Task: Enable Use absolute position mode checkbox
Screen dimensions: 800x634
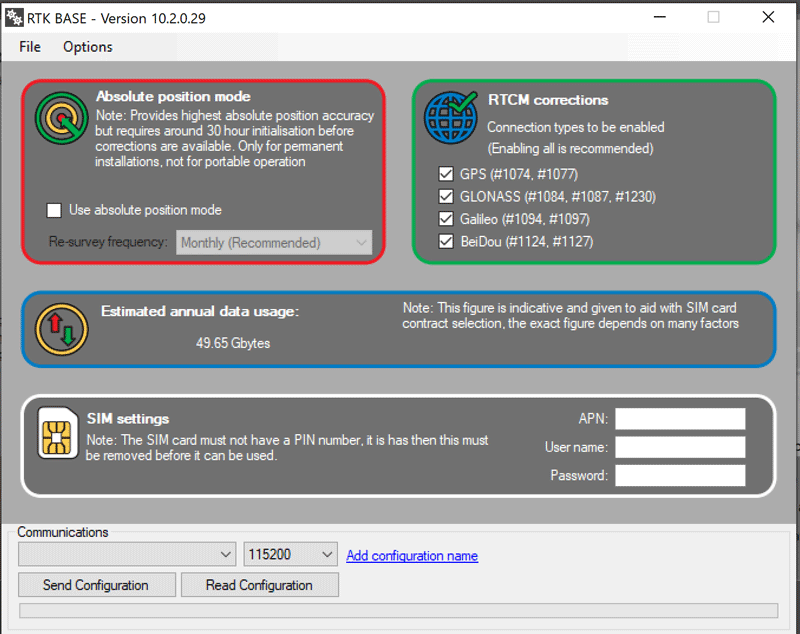Action: tap(55, 210)
